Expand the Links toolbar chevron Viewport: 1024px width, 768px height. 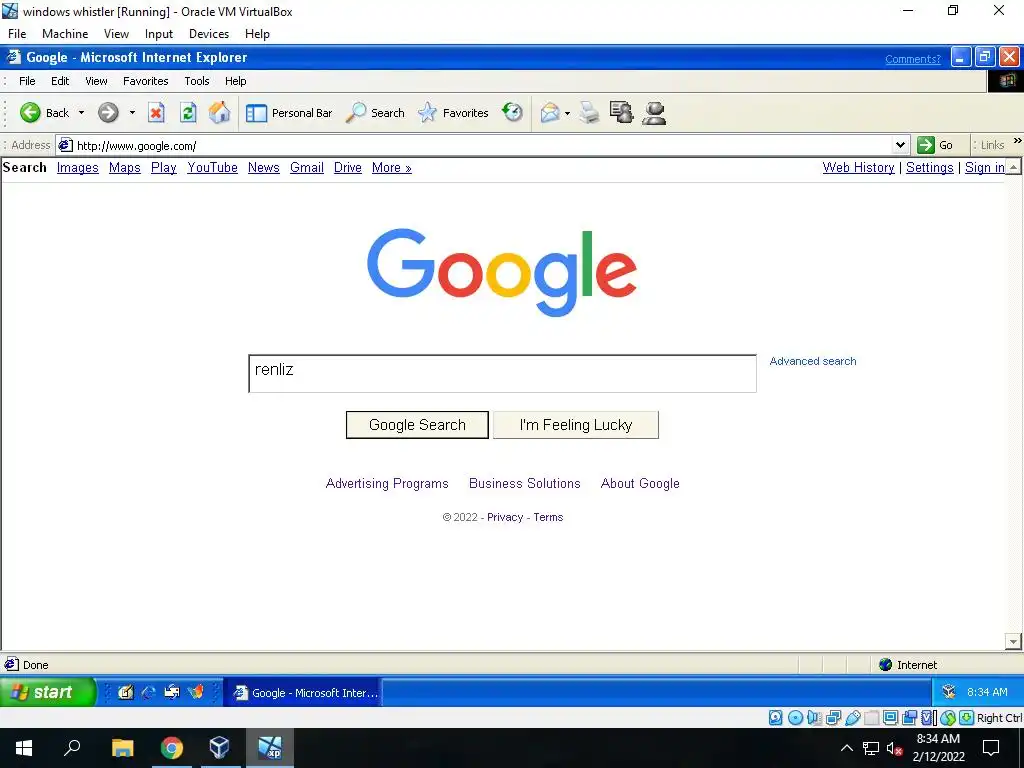1017,141
